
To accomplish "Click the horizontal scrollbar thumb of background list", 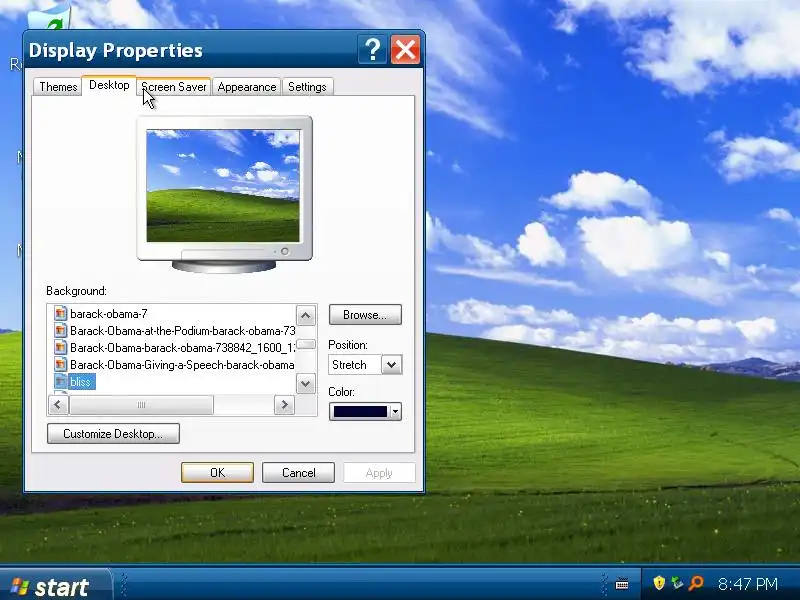I will tap(141, 405).
